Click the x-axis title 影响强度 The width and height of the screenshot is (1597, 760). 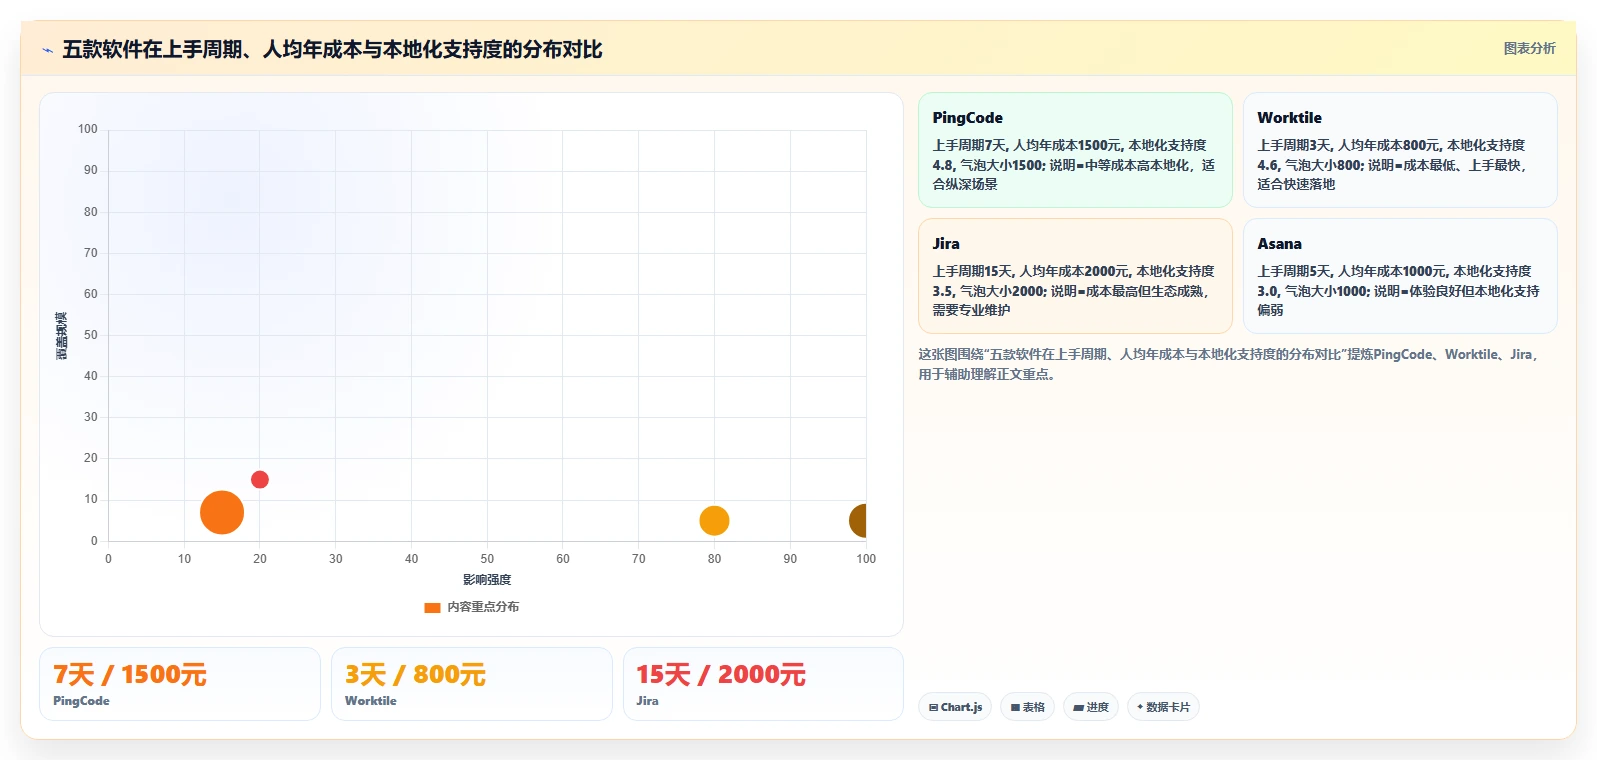pyautogui.click(x=487, y=580)
